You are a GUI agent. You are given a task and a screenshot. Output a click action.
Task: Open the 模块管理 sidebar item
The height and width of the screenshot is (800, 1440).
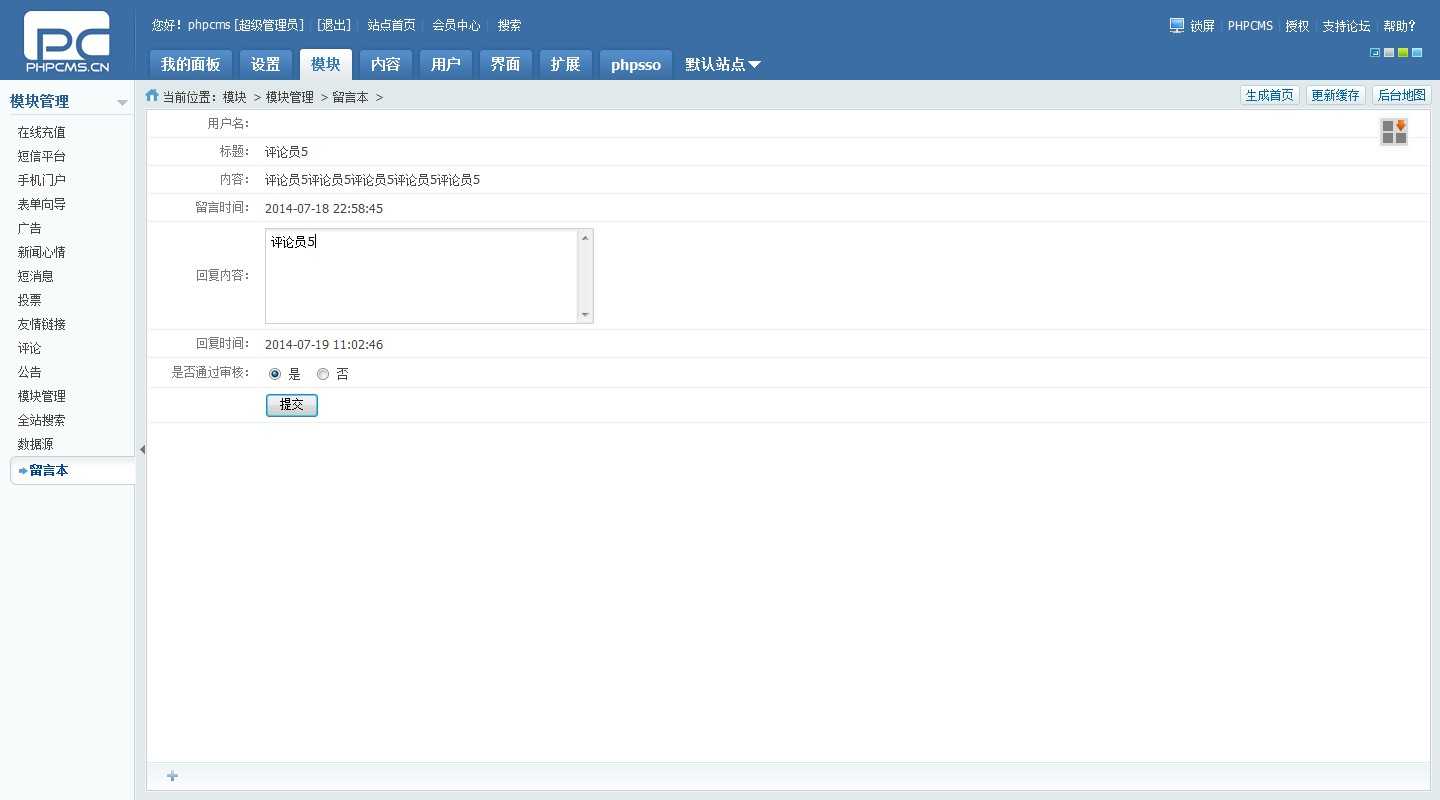42,396
